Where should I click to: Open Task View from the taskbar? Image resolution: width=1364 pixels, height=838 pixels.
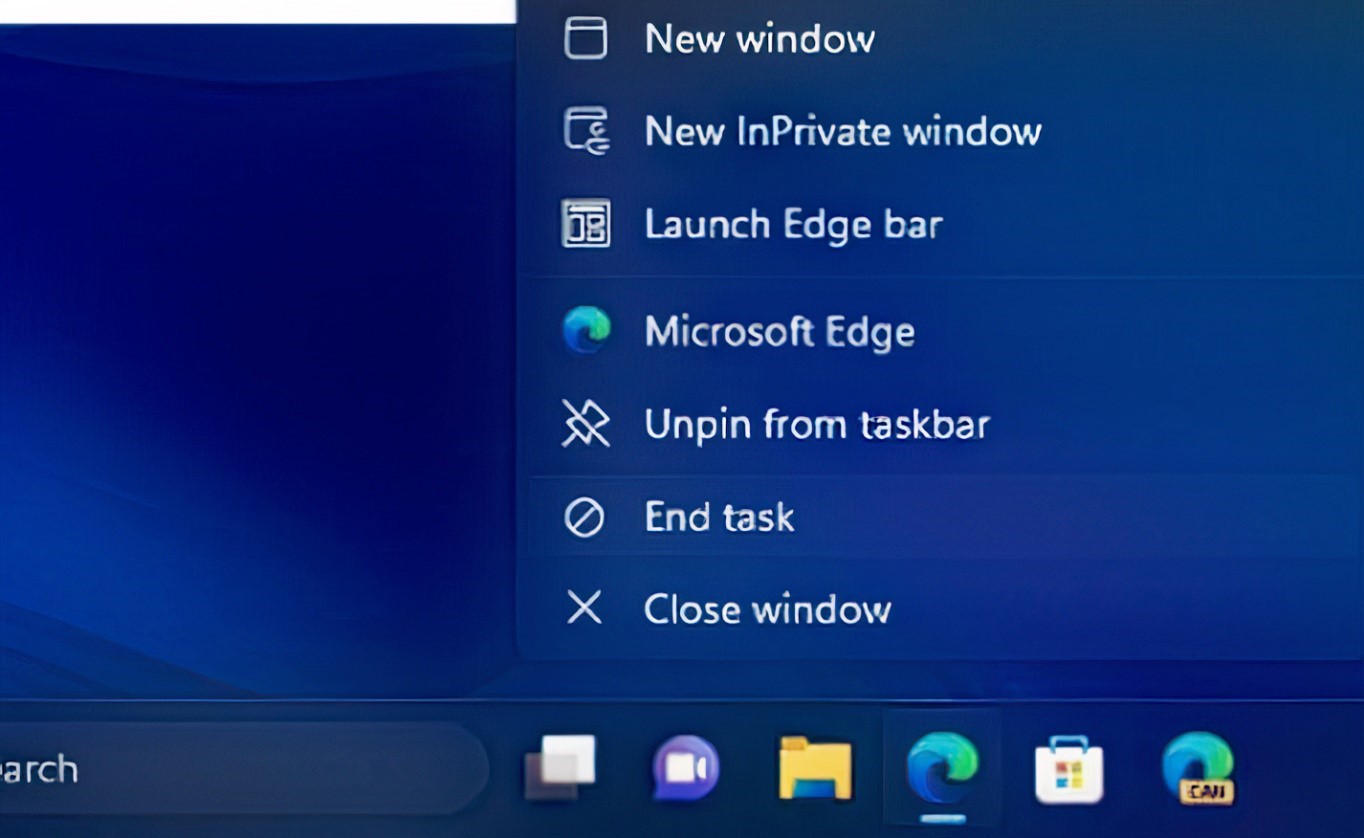point(560,768)
